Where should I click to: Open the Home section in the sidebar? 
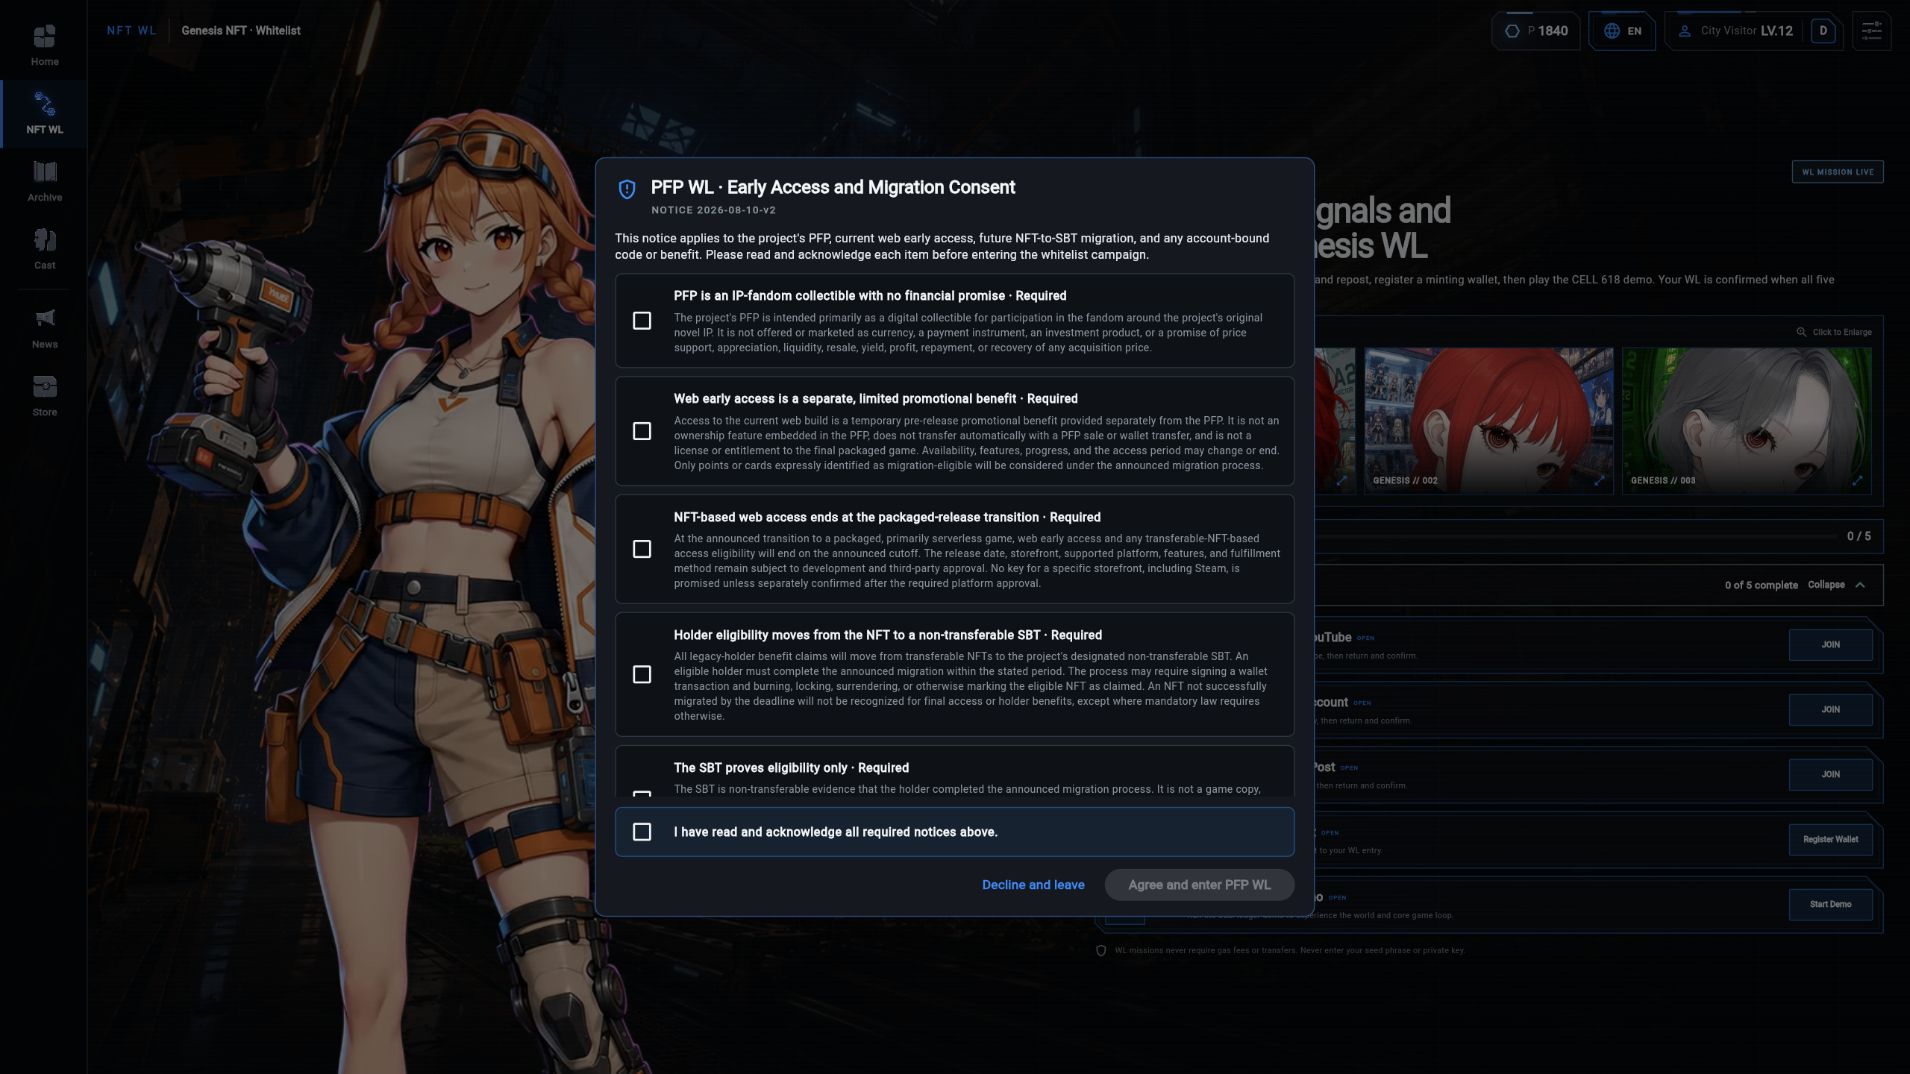pyautogui.click(x=44, y=46)
